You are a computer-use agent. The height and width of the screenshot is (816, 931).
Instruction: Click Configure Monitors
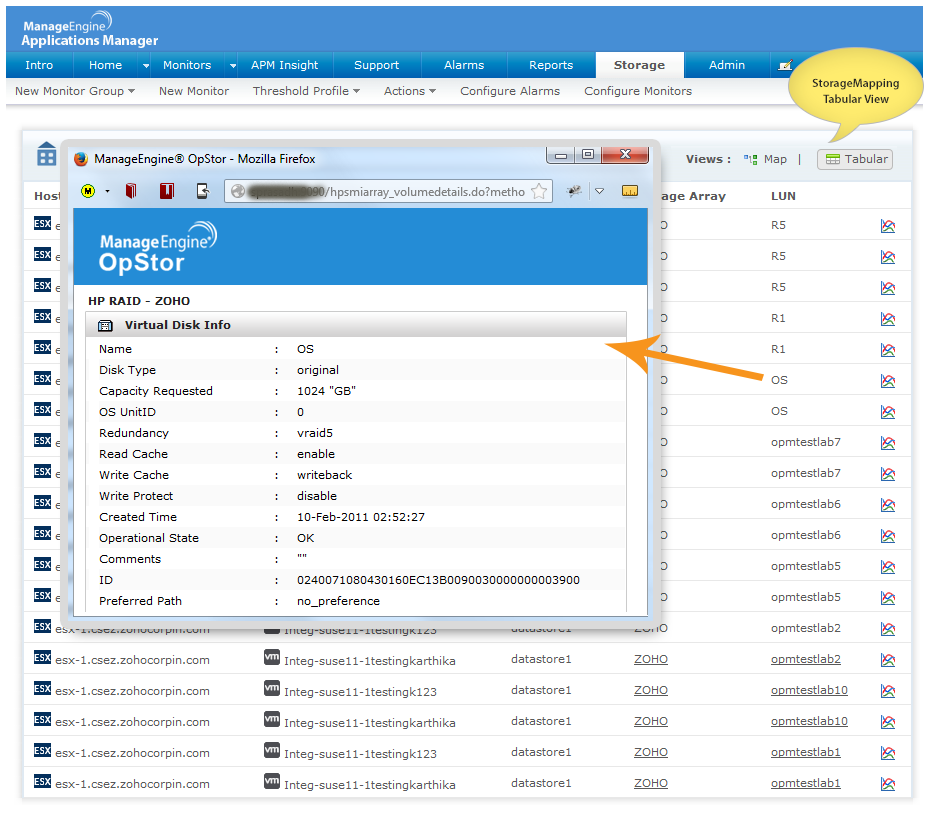[x=638, y=91]
